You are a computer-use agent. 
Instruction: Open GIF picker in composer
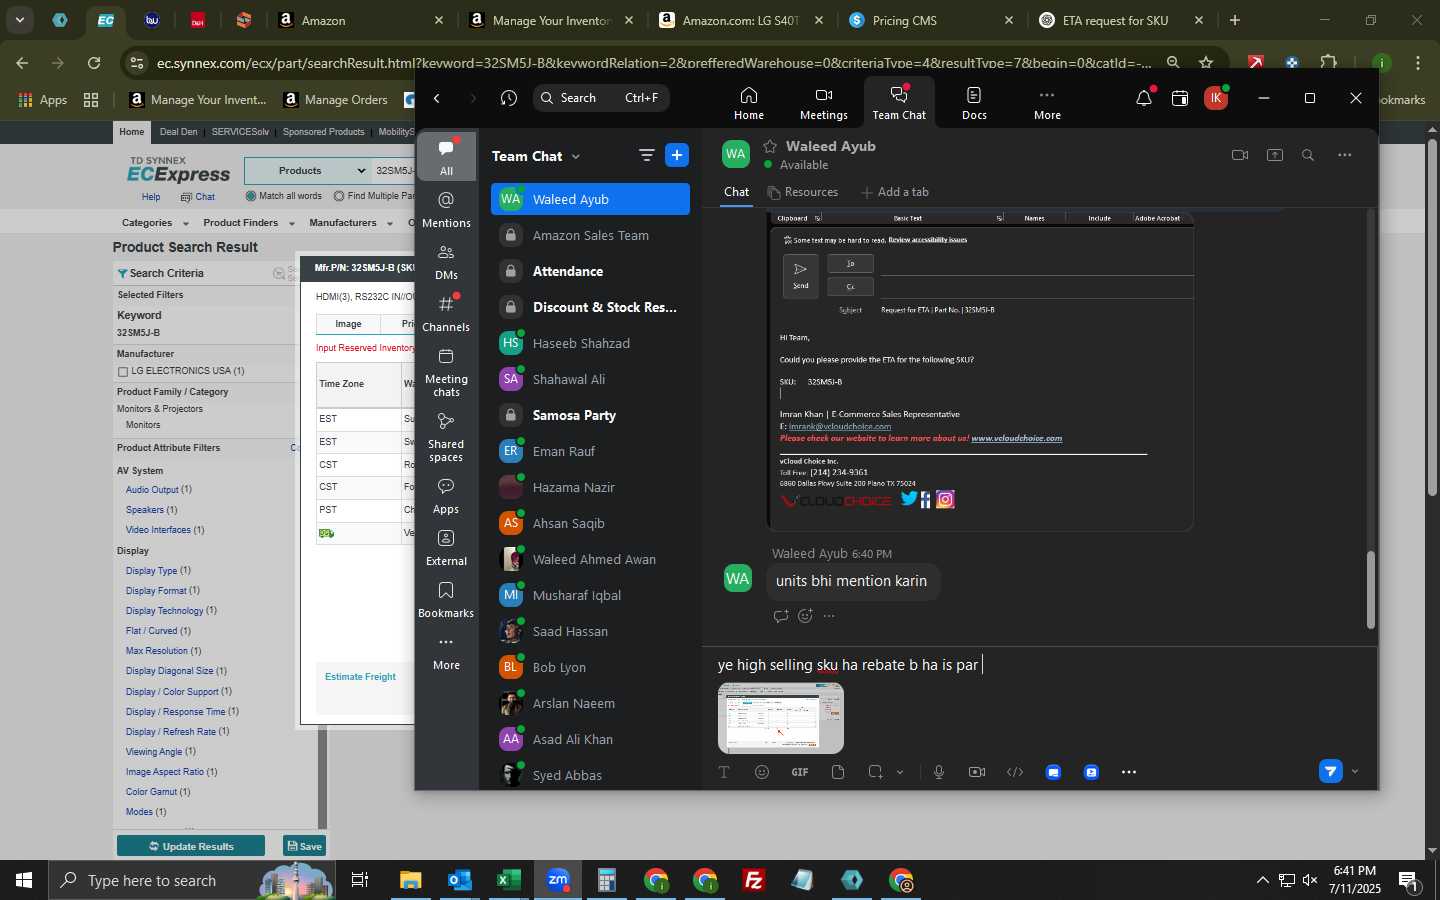pos(800,772)
